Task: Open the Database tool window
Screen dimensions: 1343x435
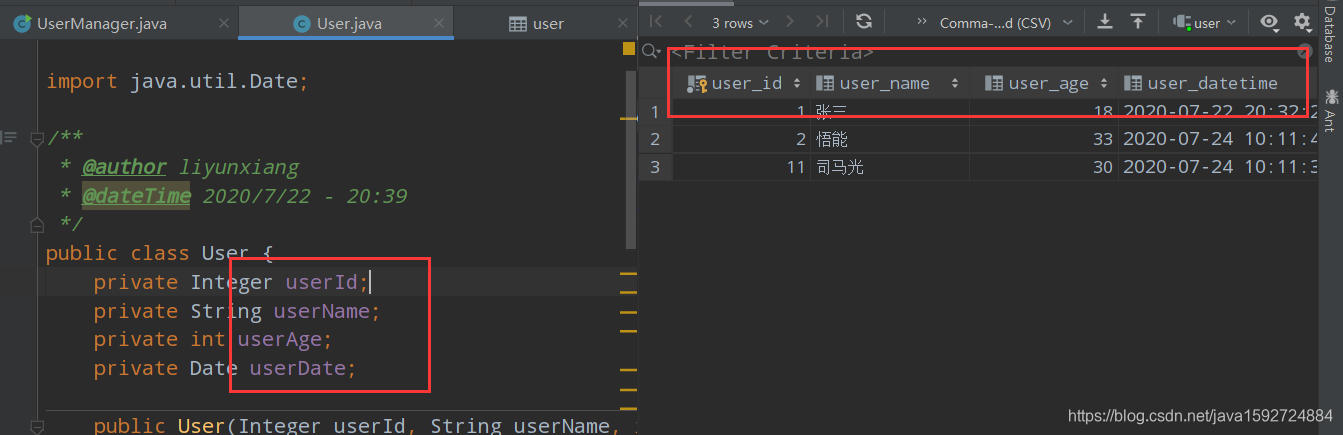Action: [1329, 35]
